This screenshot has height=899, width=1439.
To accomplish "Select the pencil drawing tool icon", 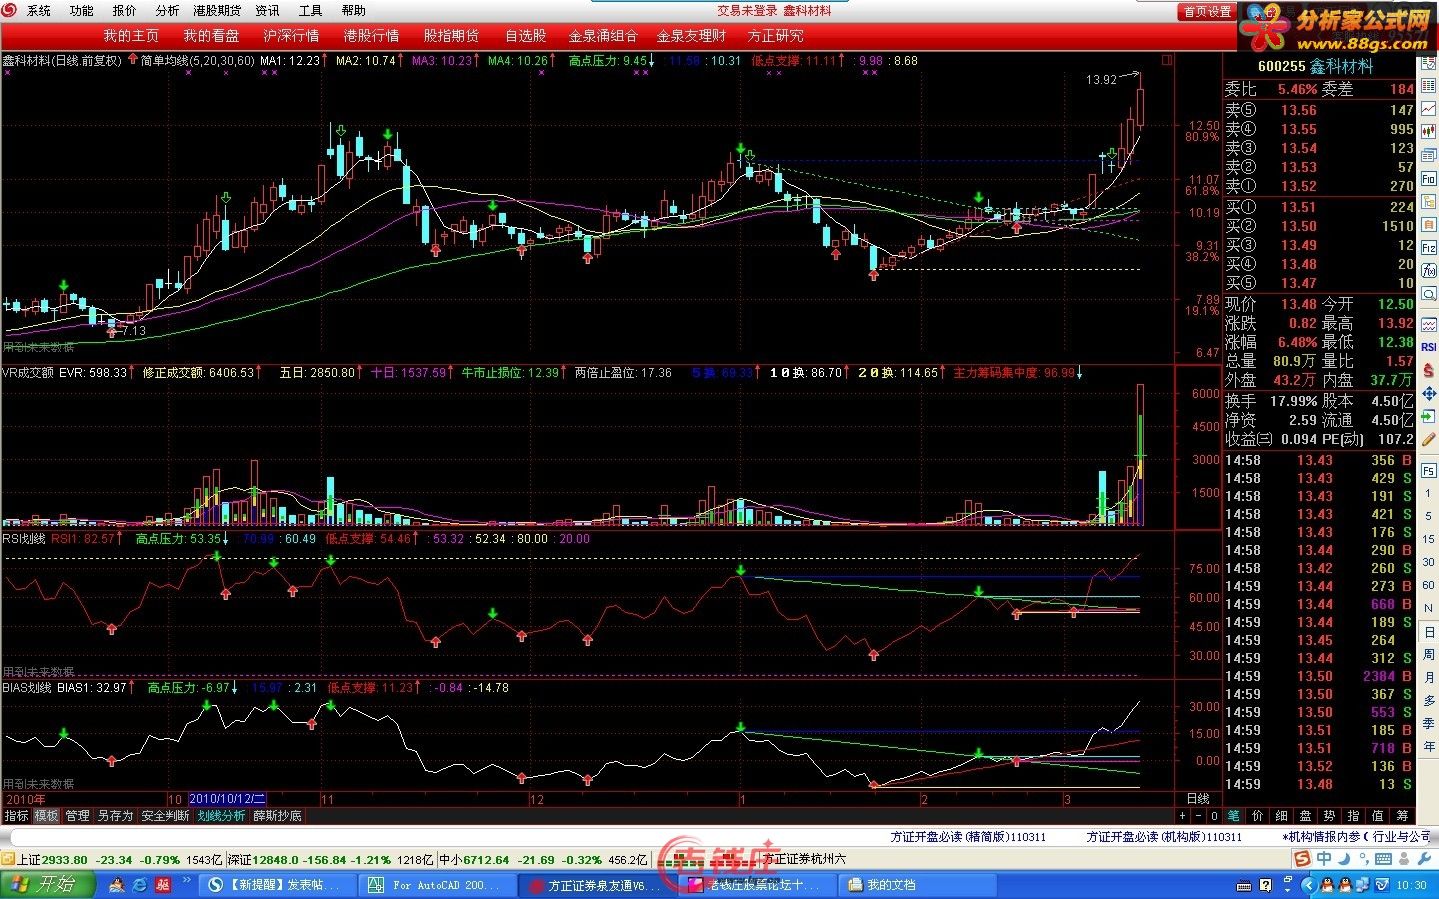I will tap(1428, 438).
